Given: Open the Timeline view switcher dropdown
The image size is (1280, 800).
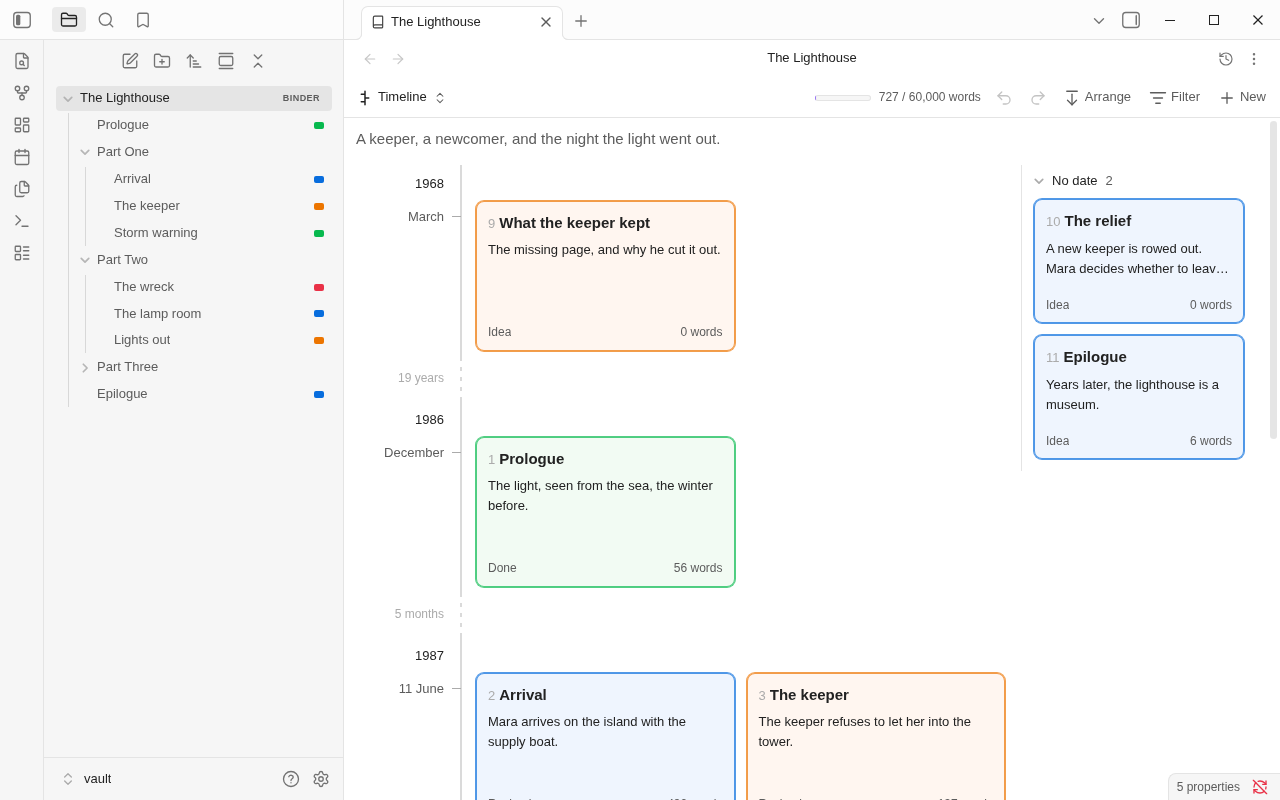Looking at the screenshot, I should (402, 97).
